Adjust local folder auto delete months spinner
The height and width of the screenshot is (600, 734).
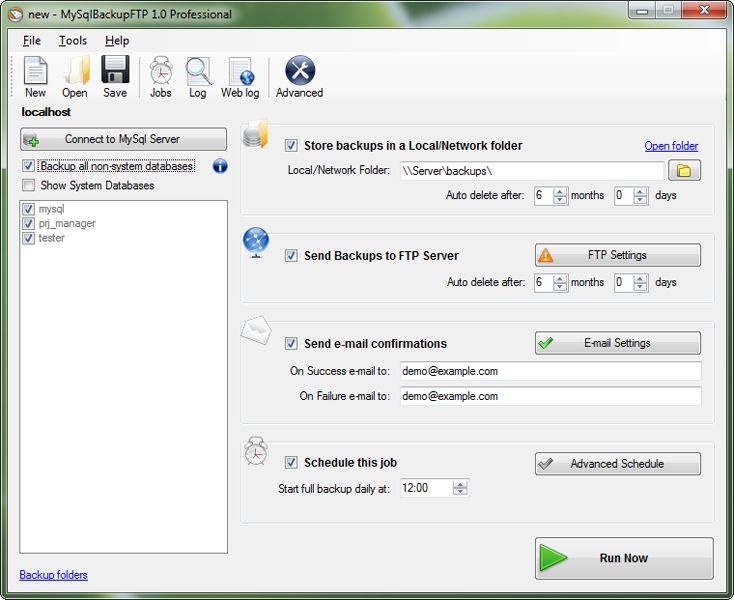(x=560, y=195)
